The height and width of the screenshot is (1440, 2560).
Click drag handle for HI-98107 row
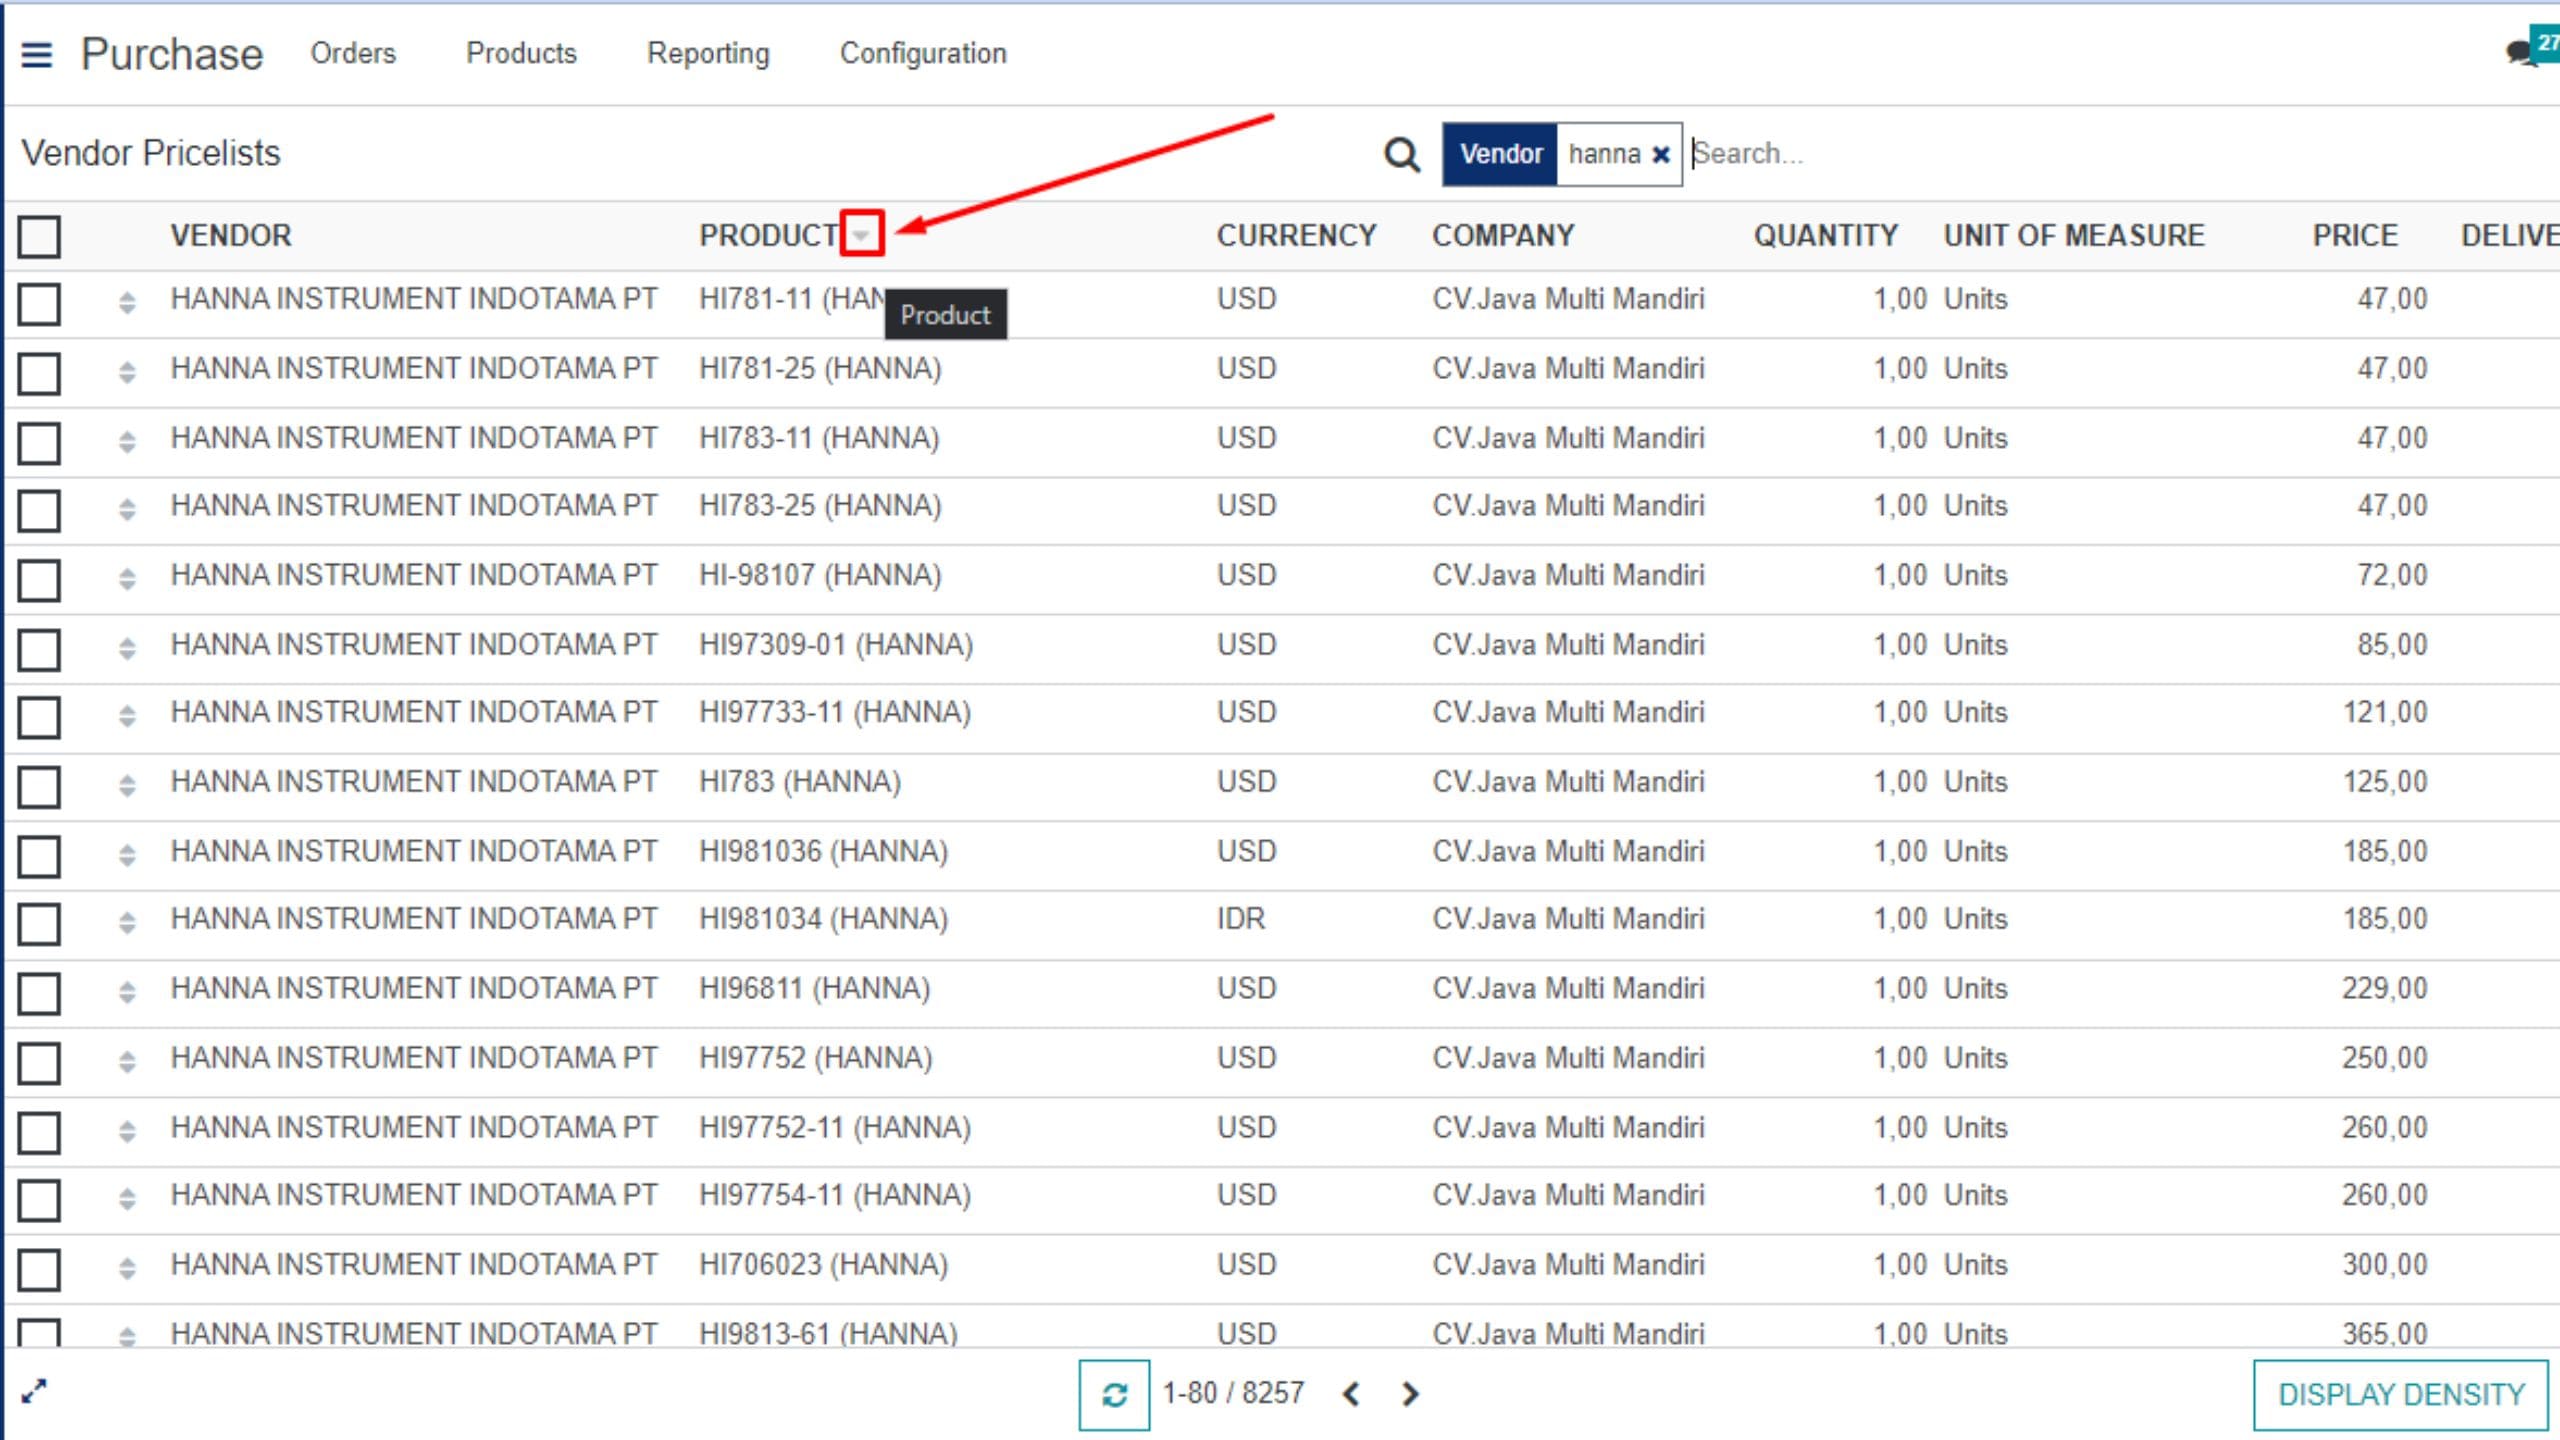pyautogui.click(x=127, y=578)
